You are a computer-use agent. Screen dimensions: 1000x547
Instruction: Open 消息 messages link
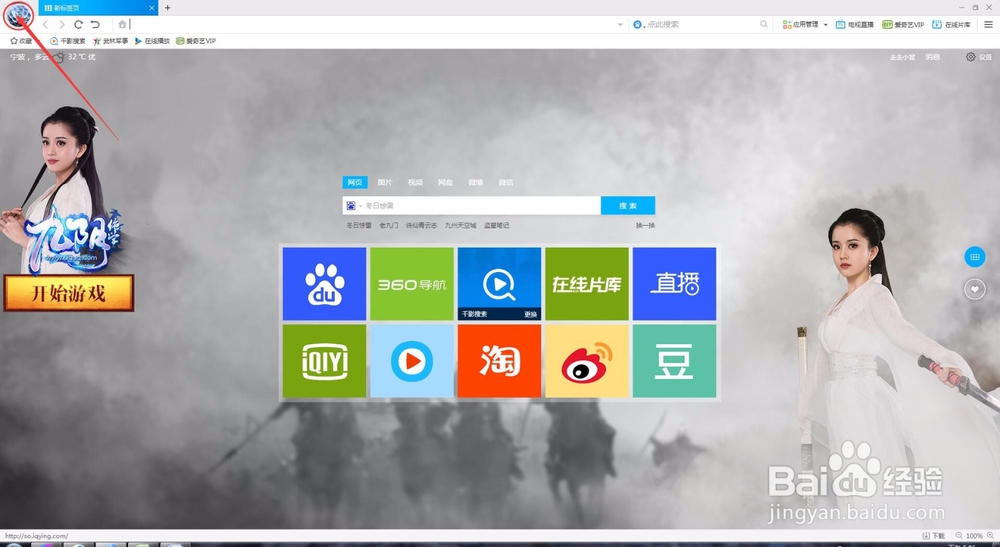pos(932,57)
